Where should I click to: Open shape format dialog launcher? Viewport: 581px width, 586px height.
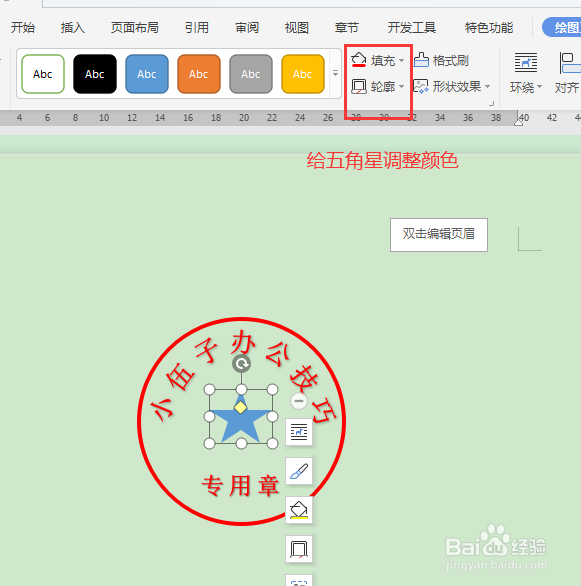tap(492, 104)
